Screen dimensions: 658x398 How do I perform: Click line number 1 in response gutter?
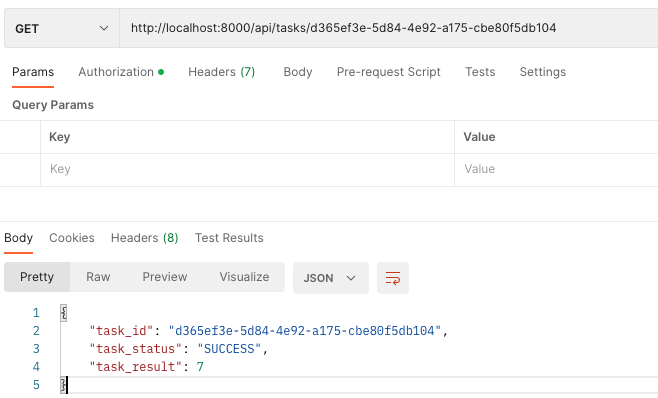pyautogui.click(x=36, y=313)
